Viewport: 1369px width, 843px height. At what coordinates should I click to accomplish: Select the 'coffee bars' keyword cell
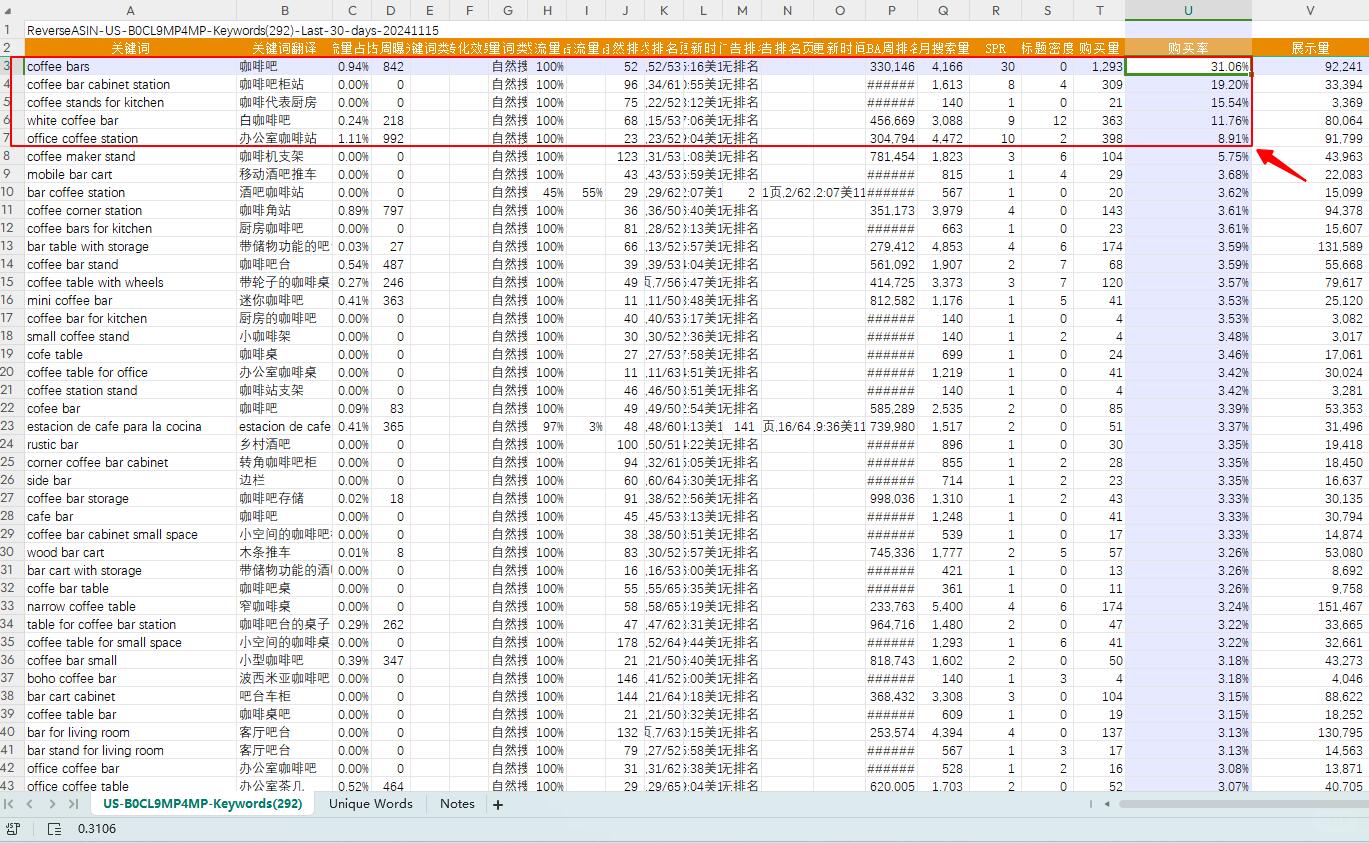(130, 66)
